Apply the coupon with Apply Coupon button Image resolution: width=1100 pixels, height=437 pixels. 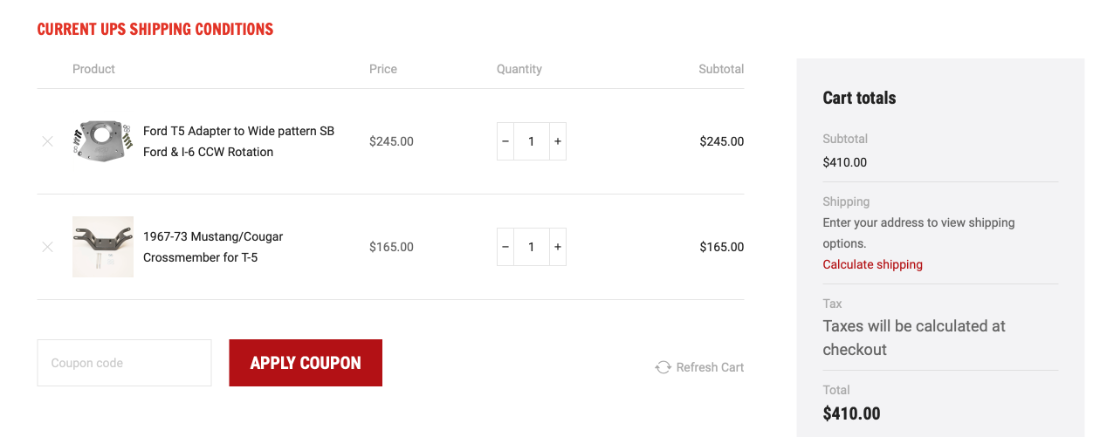click(x=306, y=363)
